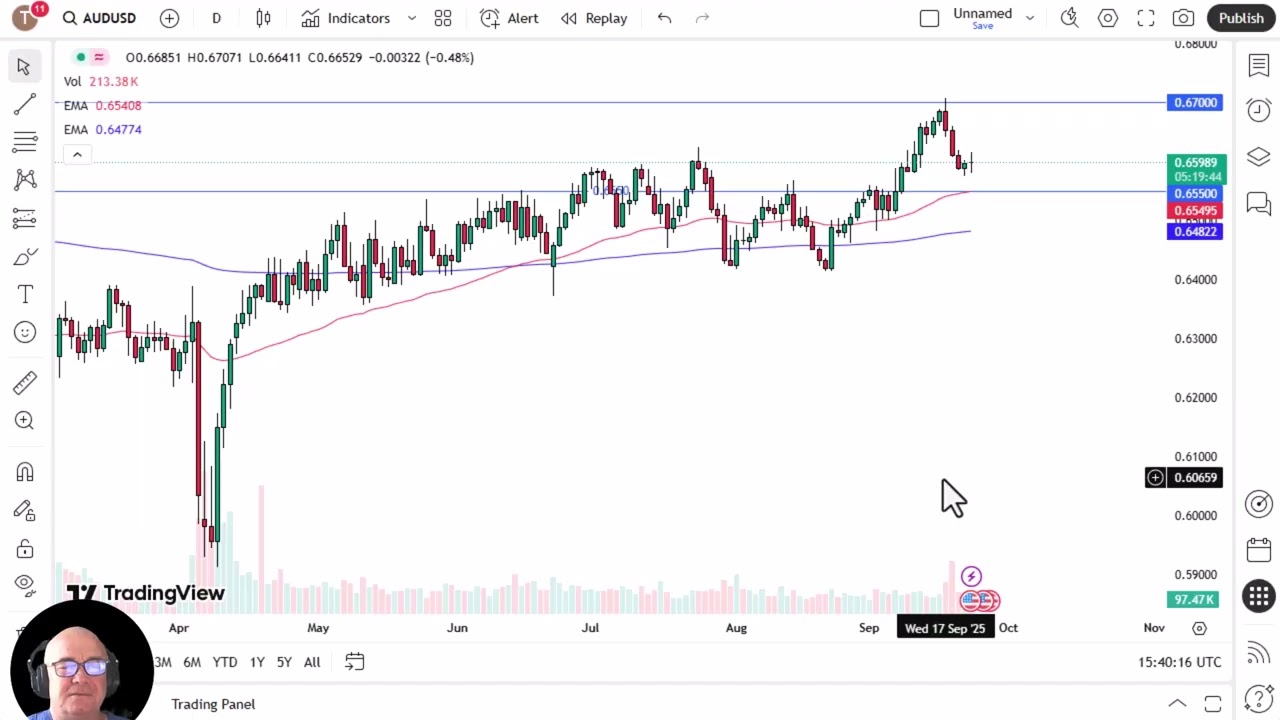Take a chart snapshot with camera icon

coord(1183,18)
